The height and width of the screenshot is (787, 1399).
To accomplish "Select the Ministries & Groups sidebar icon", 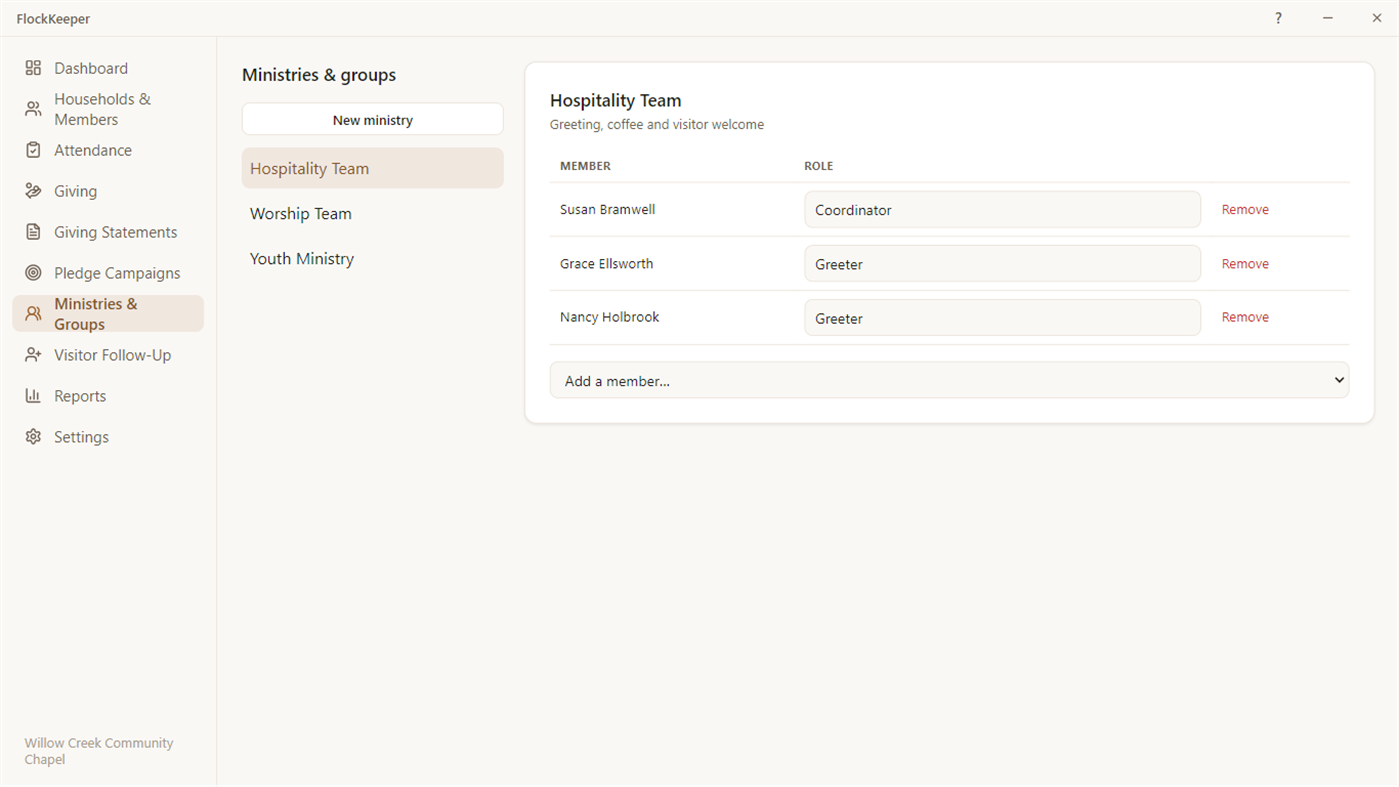I will pyautogui.click(x=33, y=314).
